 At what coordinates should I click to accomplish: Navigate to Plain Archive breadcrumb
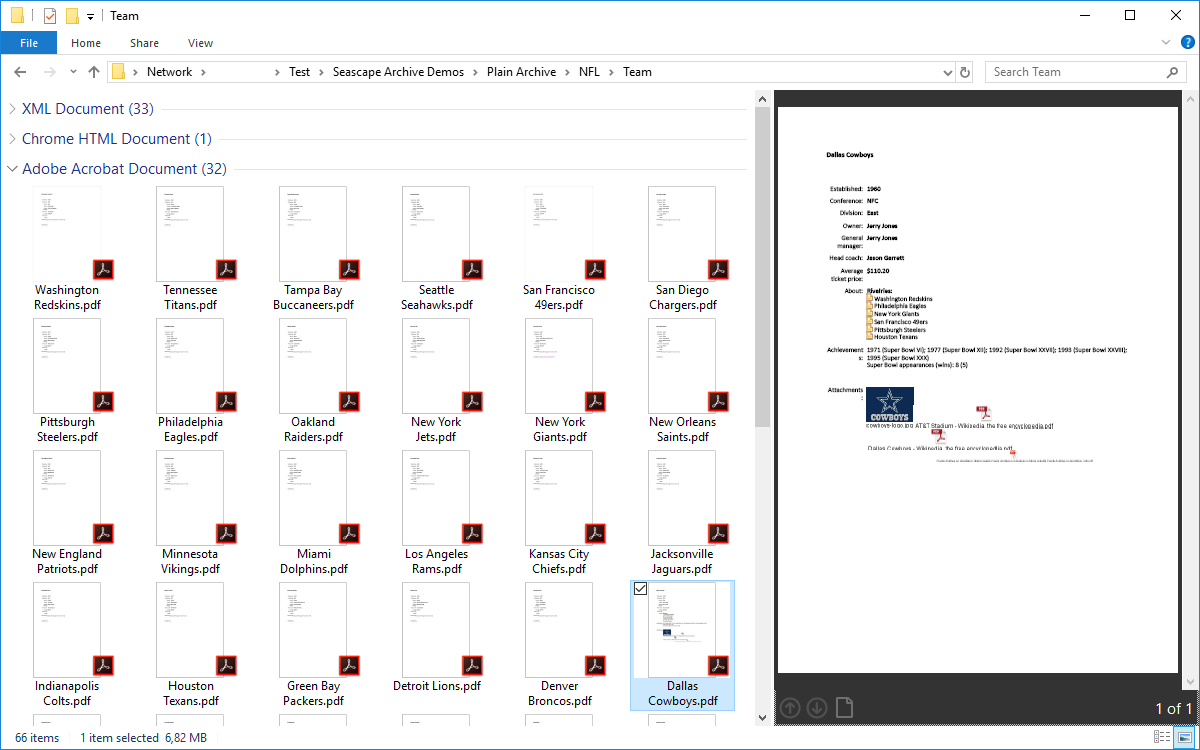(x=521, y=72)
